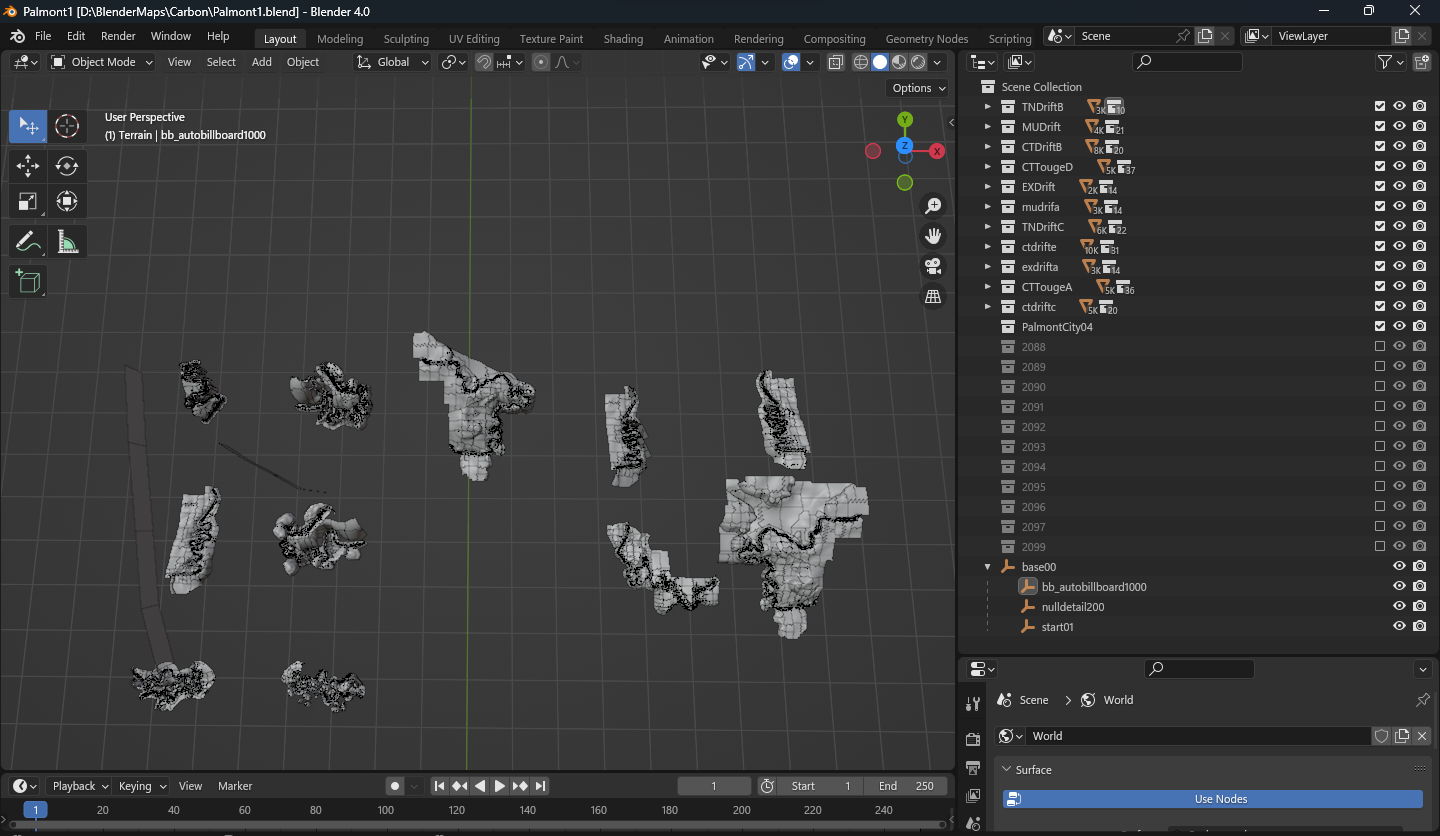1440x836 pixels.
Task: Open the Render menu
Action: [x=118, y=36]
